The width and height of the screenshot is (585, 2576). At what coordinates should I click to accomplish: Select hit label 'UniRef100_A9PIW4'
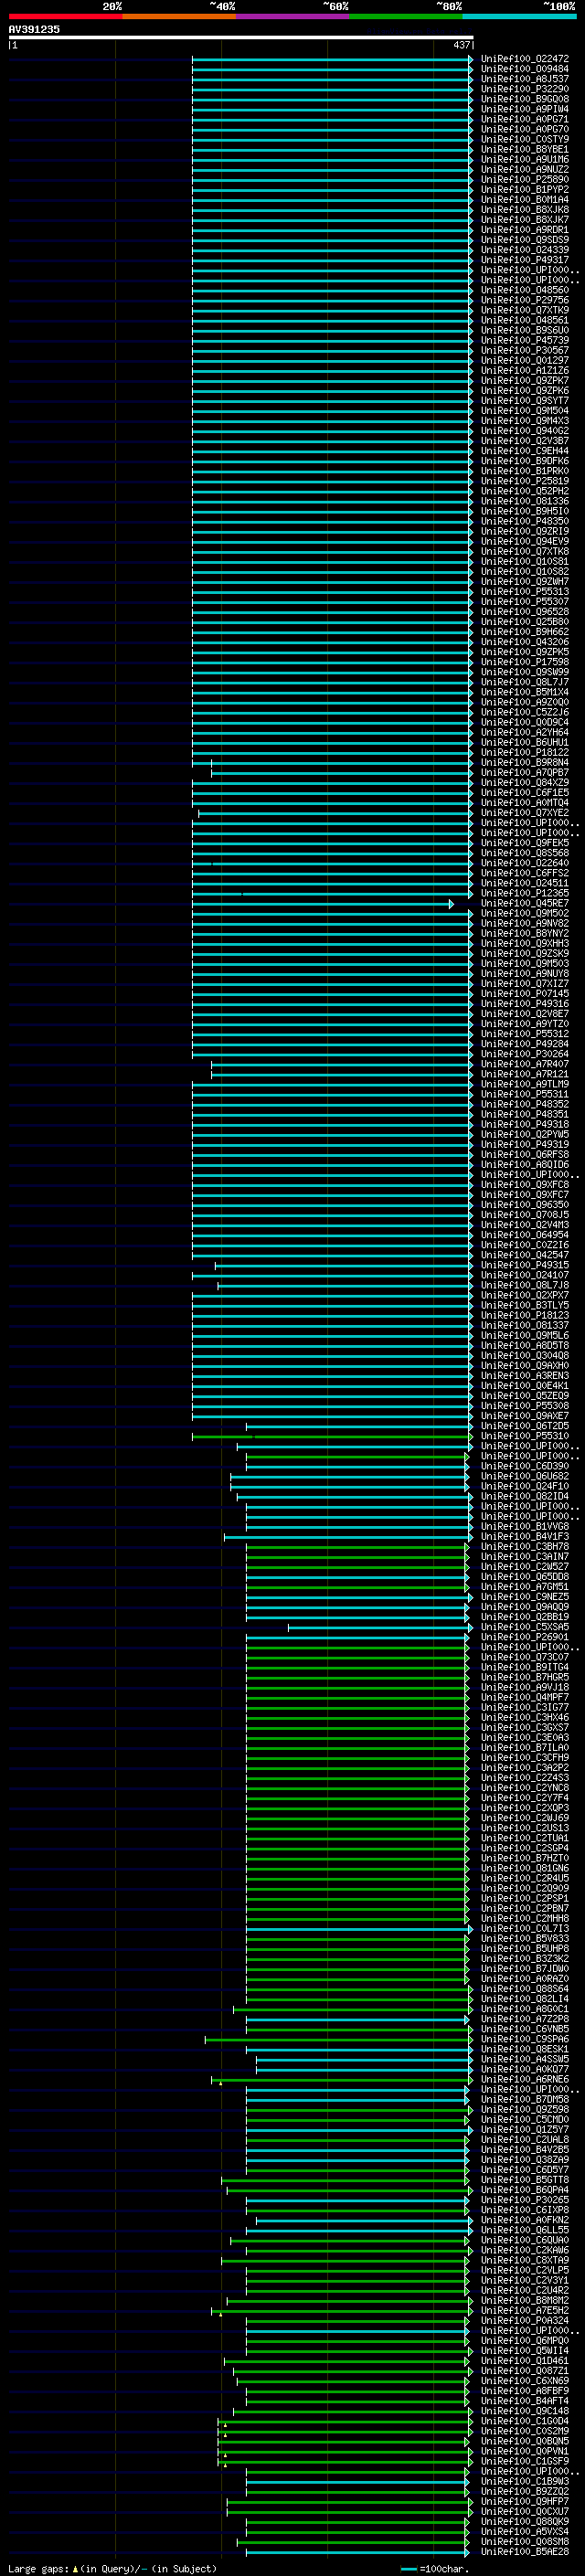tap(525, 109)
